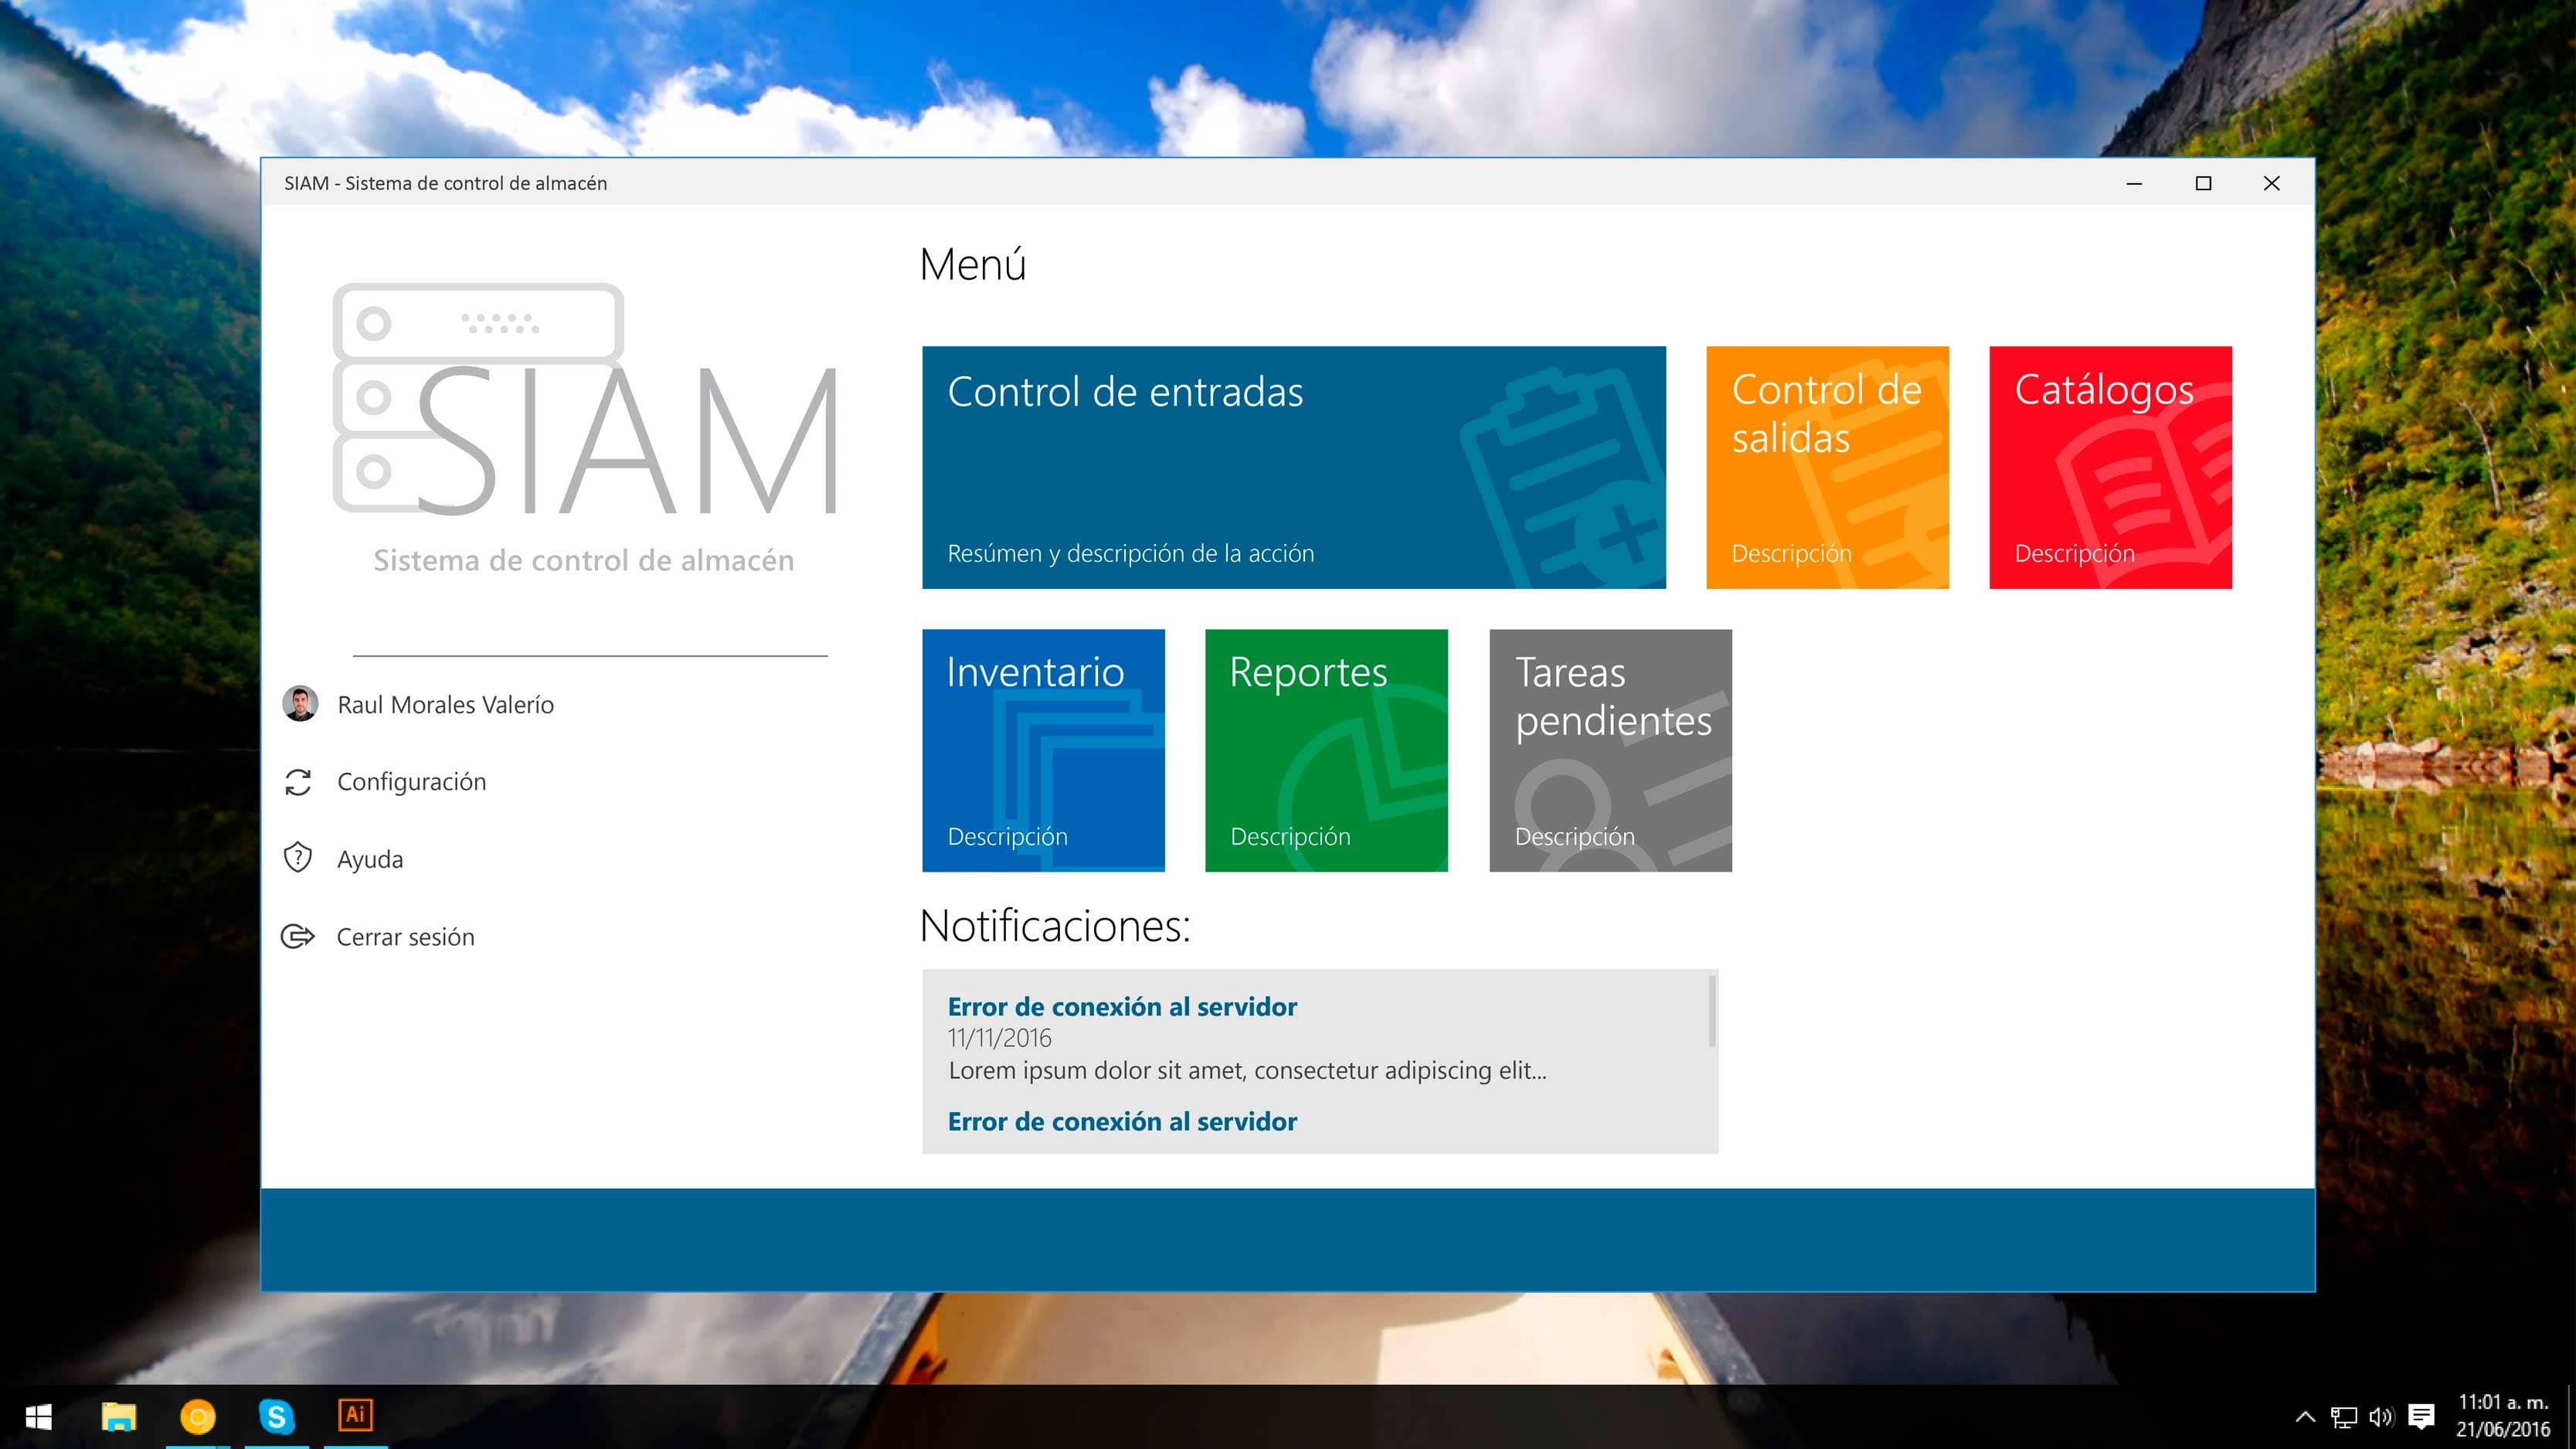
Task: Open the Action Center notifications icon
Action: 2421,1416
